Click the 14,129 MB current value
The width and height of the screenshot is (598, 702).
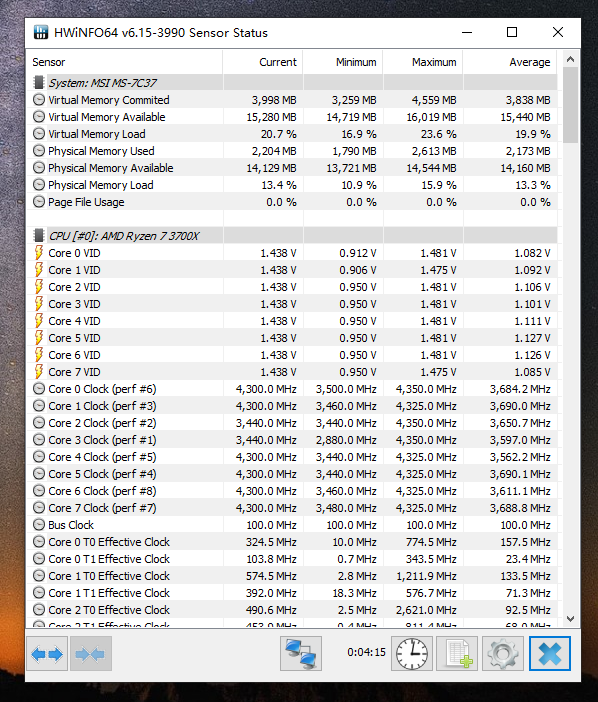click(271, 168)
